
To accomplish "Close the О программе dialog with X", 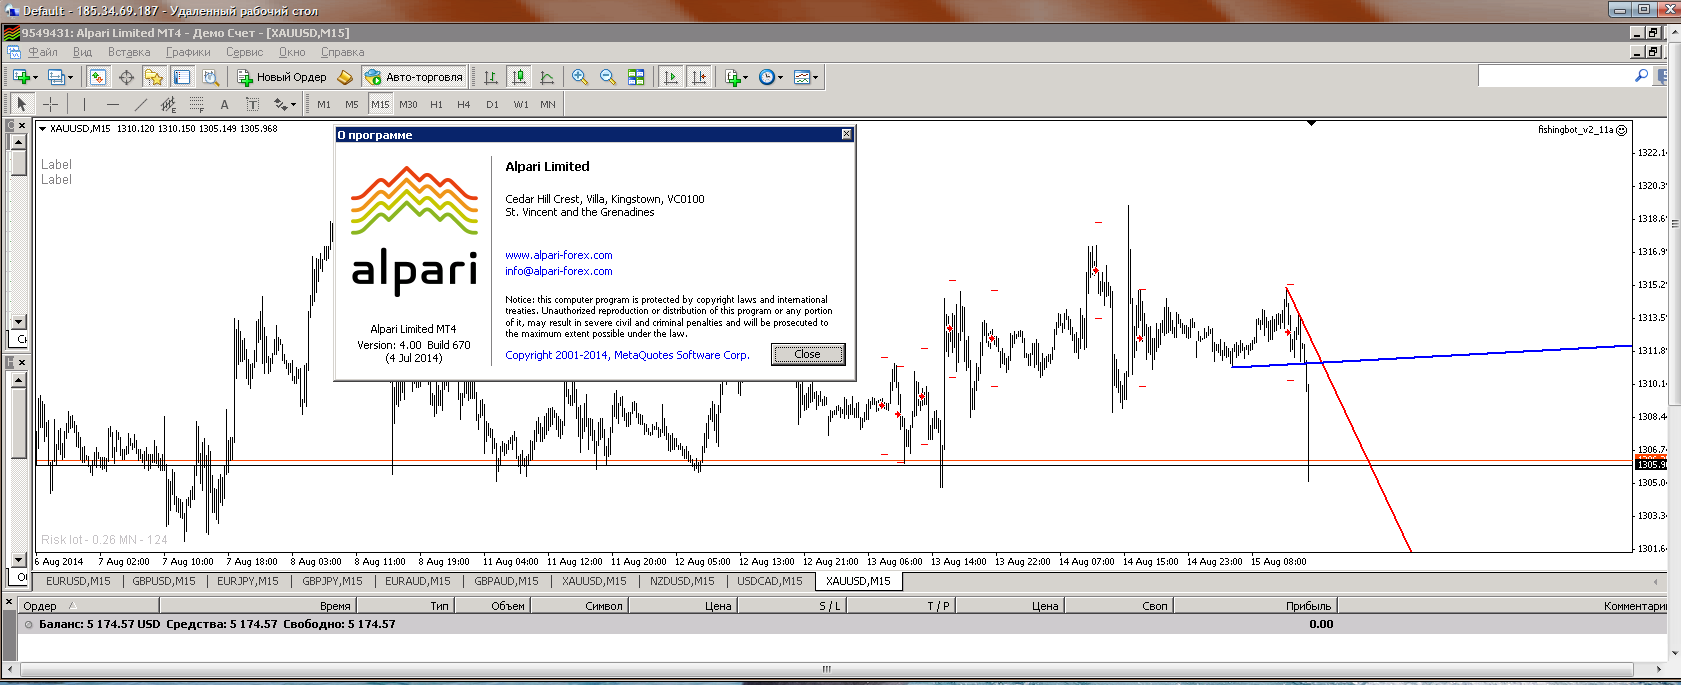I will (x=846, y=134).
